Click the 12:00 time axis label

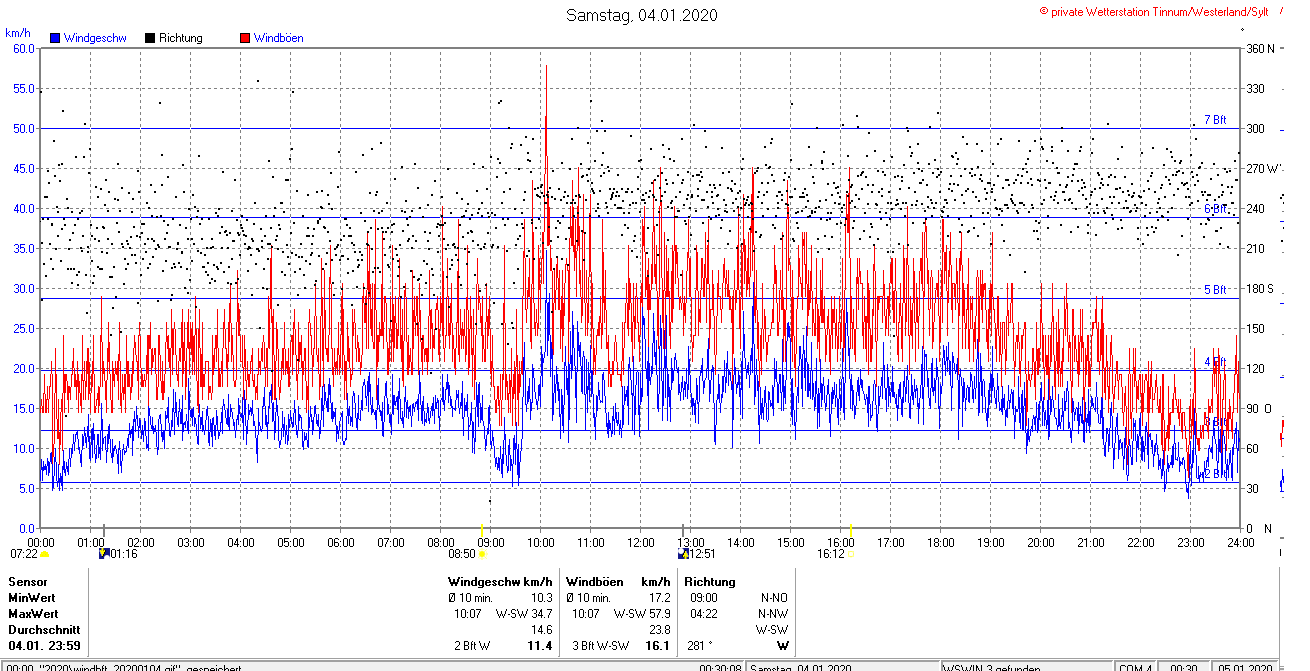[641, 543]
